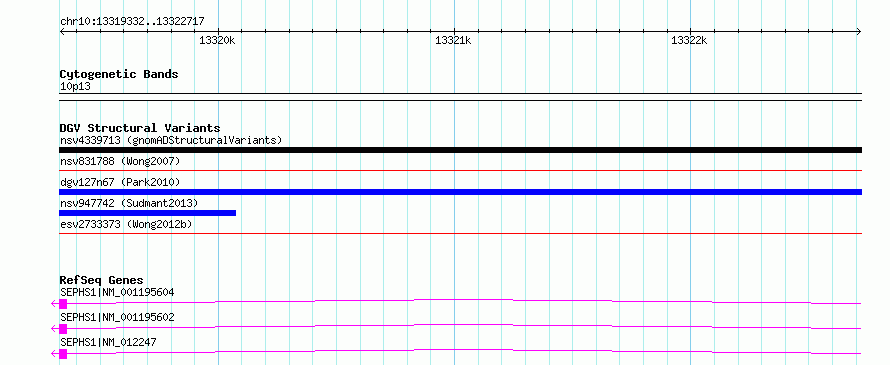Open the RefSeq Genes track heading
This screenshot has width=890, height=365.
[102, 280]
